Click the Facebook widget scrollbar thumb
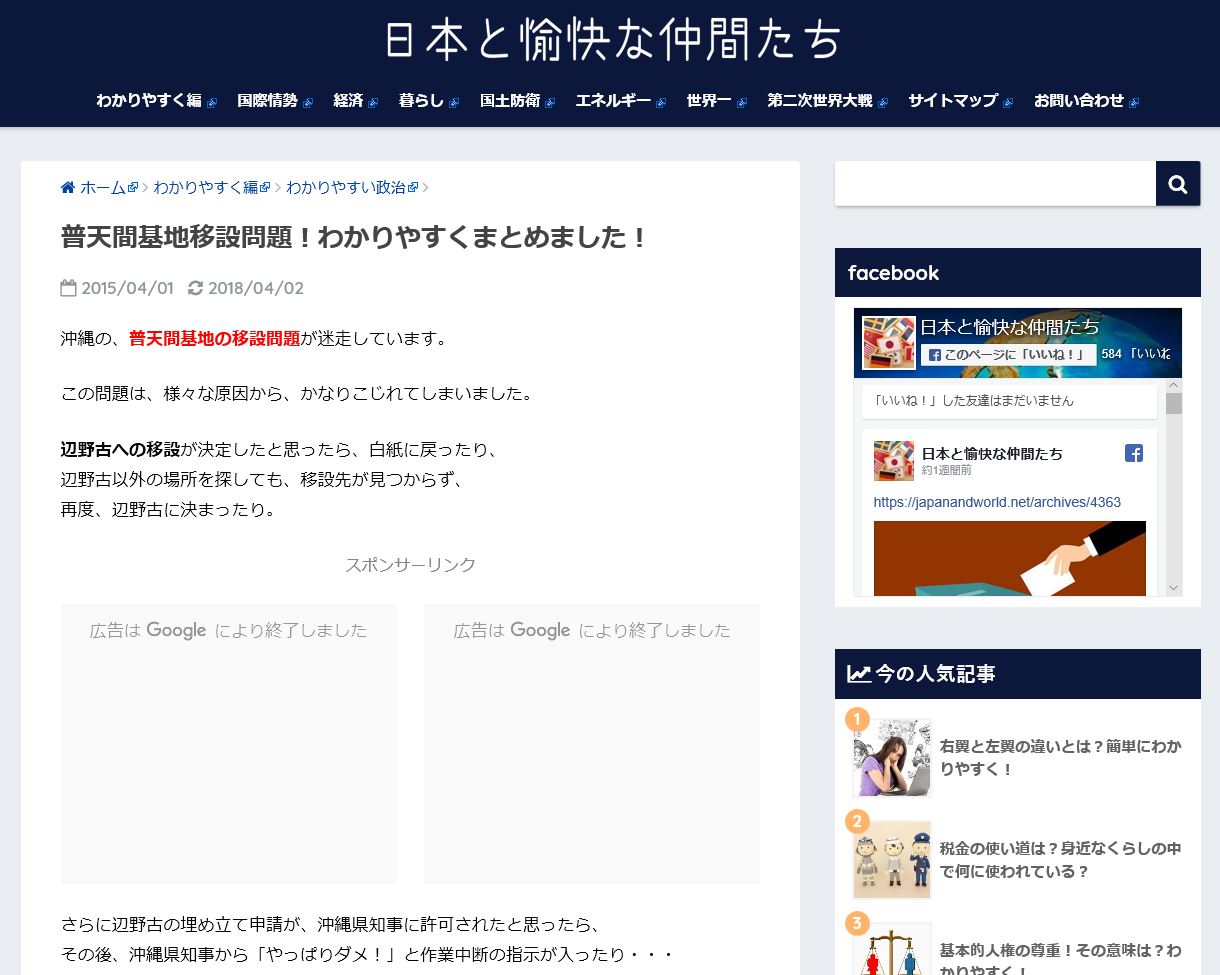The height and width of the screenshot is (975, 1220). (1174, 403)
